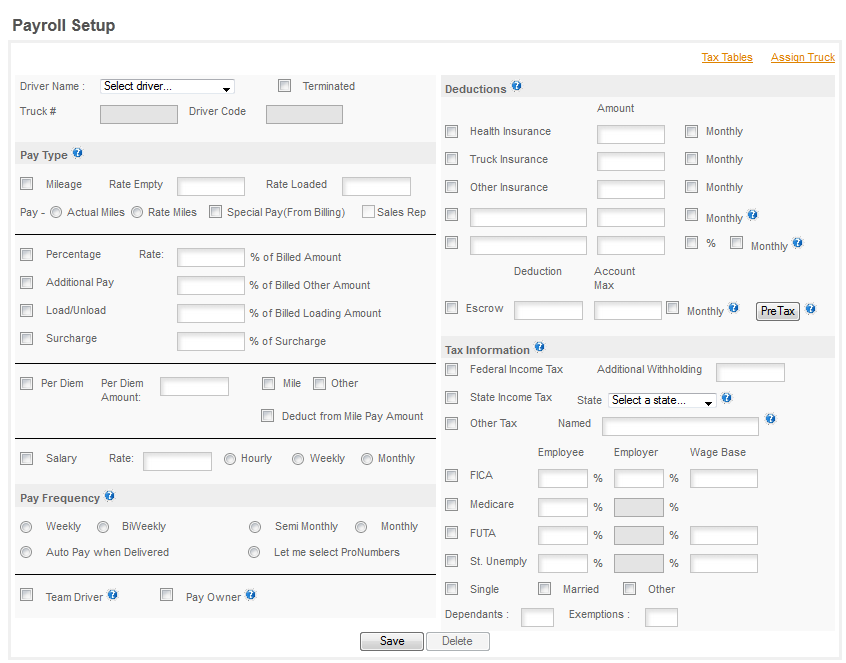Open help icon next to Tax Information

(540, 347)
